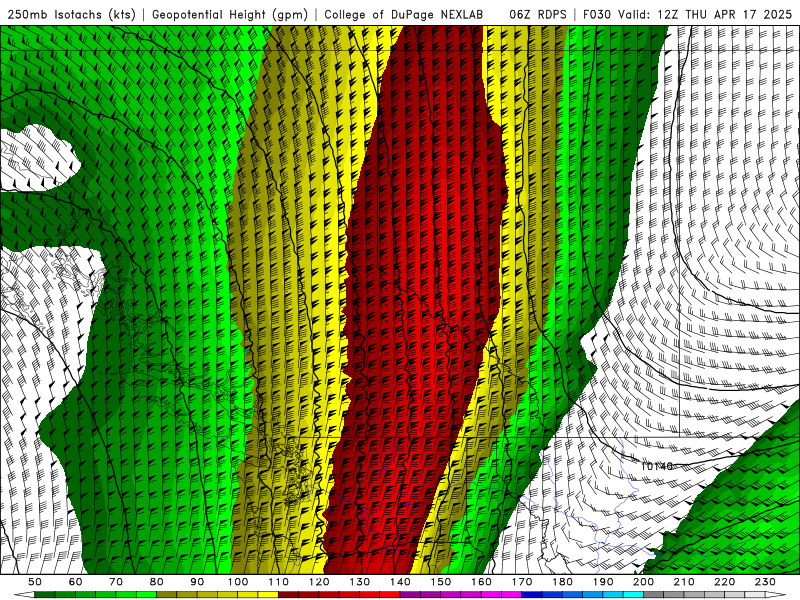
Task: Click the '10140' height contour label
Action: (x=656, y=466)
